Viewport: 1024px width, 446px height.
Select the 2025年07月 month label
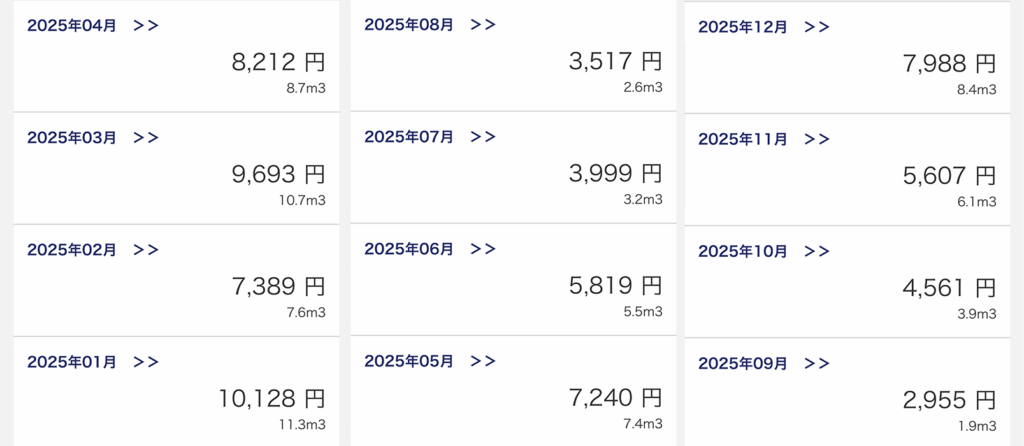(x=409, y=137)
